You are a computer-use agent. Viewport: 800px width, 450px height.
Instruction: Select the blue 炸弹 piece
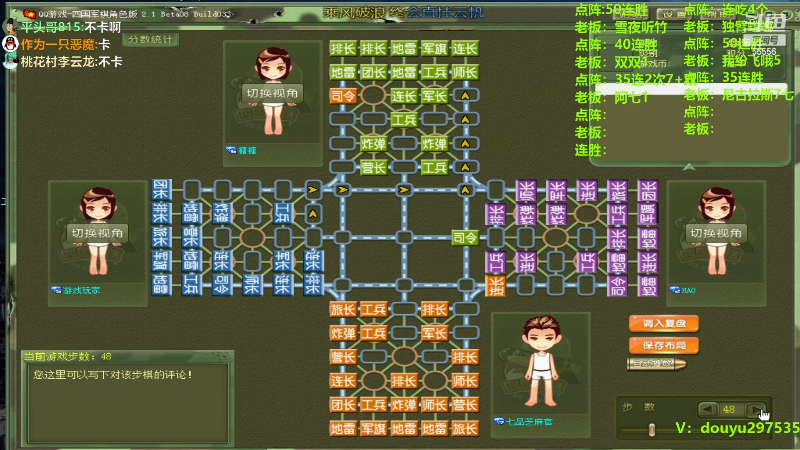click(222, 213)
